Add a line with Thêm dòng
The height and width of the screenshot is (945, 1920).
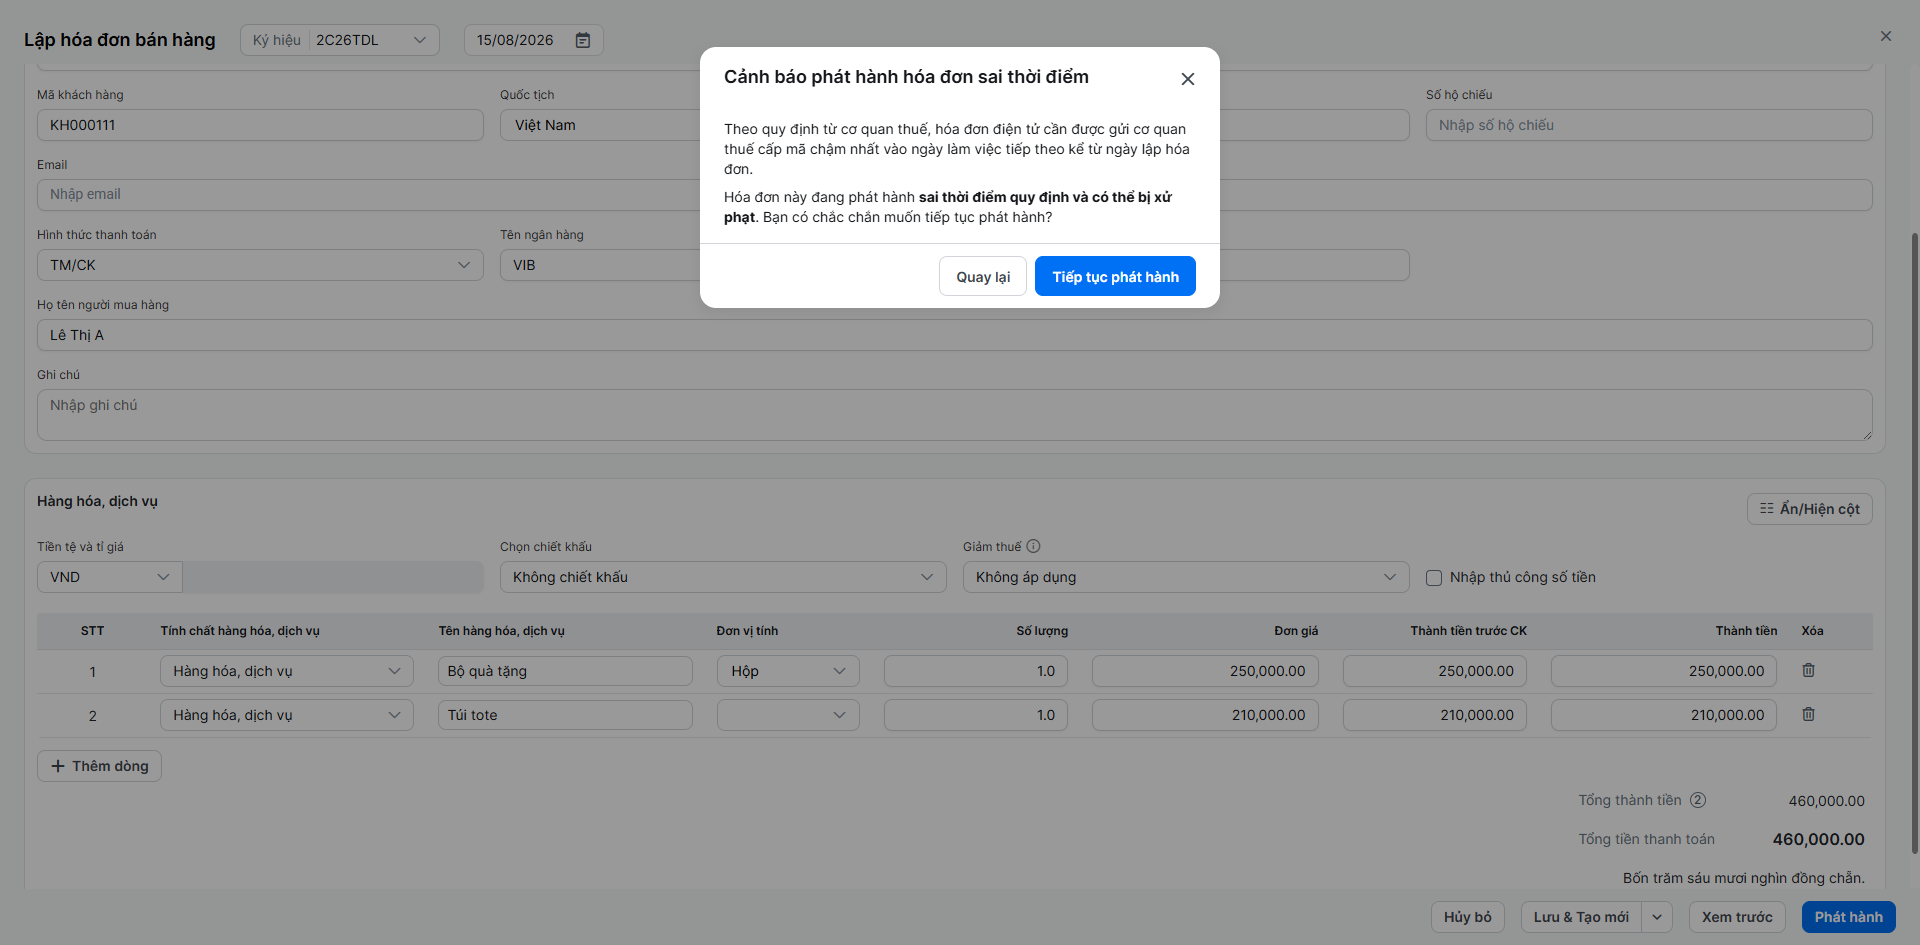tap(99, 766)
